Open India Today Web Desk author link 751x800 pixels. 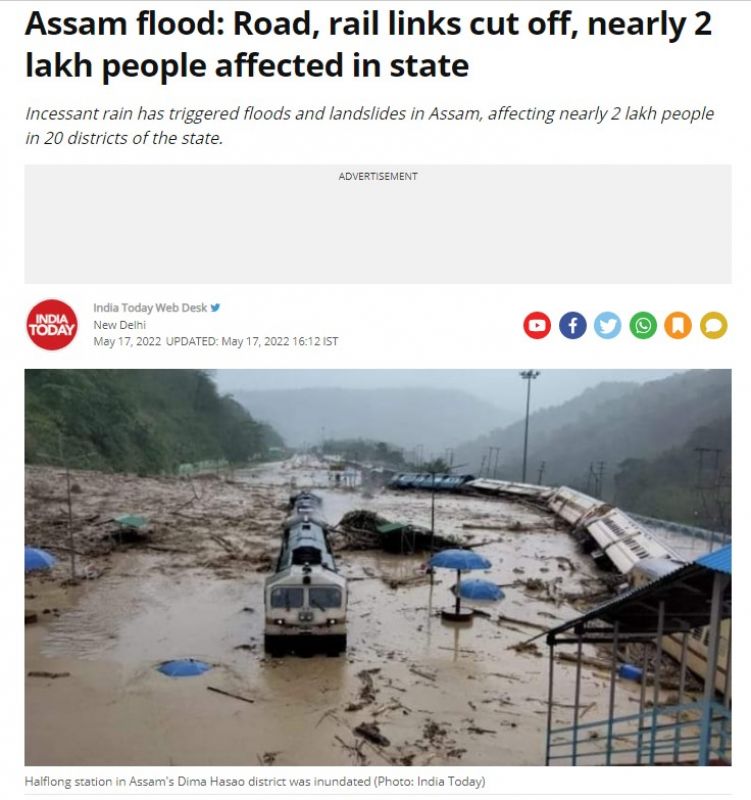150,308
